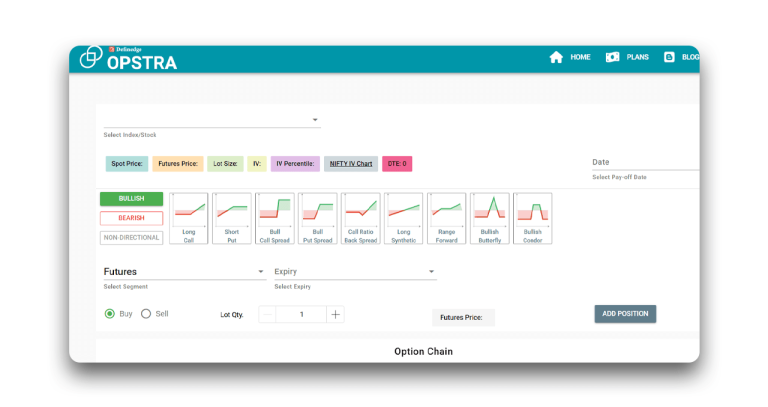
Task: Open the Futures segment dropdown
Action: click(x=185, y=271)
